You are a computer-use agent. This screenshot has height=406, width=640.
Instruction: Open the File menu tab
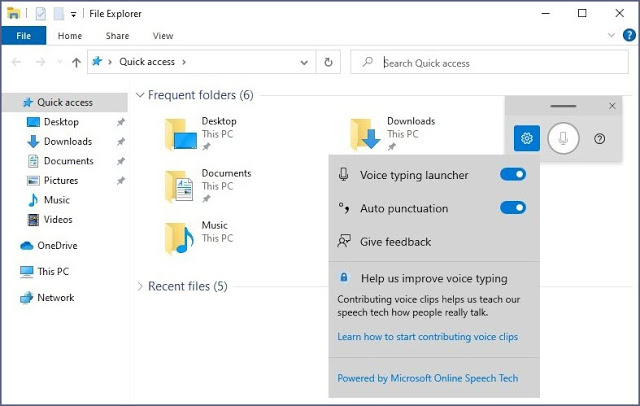23,36
